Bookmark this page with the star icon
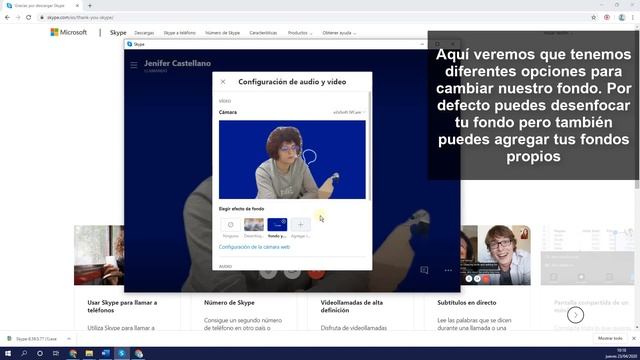The image size is (640, 360). click(x=593, y=18)
